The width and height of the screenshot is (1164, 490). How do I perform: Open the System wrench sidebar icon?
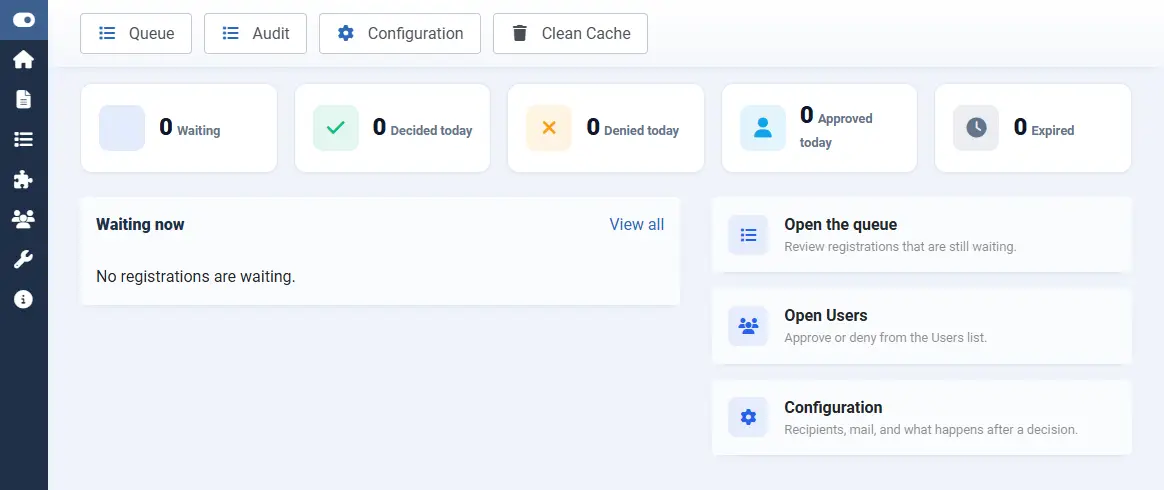click(x=24, y=259)
